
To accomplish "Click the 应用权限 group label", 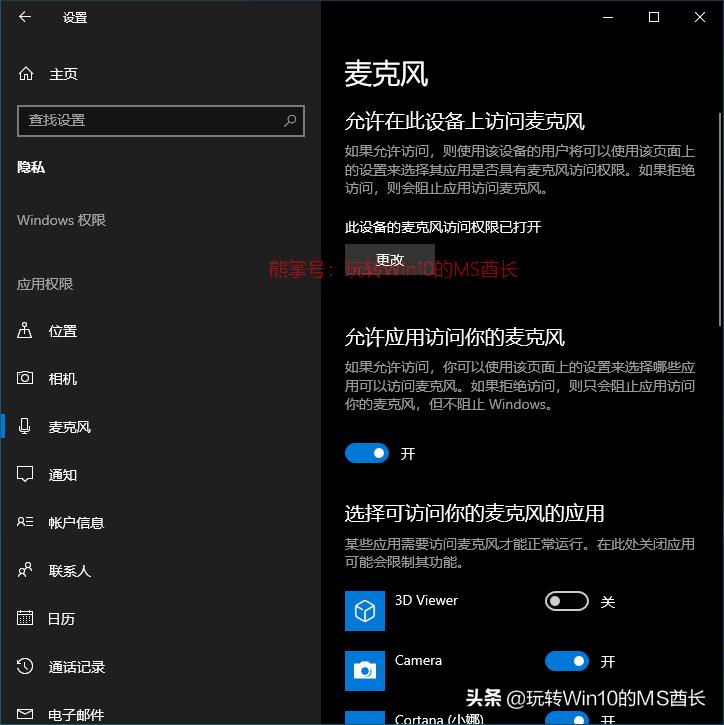I will 45,284.
